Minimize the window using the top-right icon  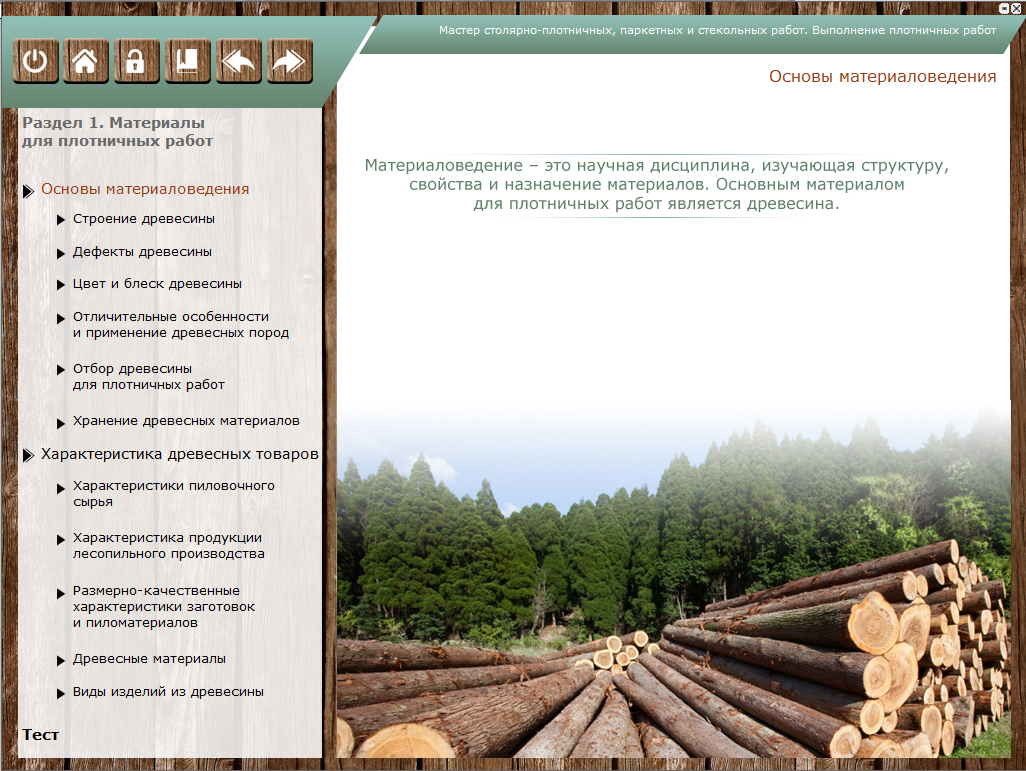(x=1004, y=8)
